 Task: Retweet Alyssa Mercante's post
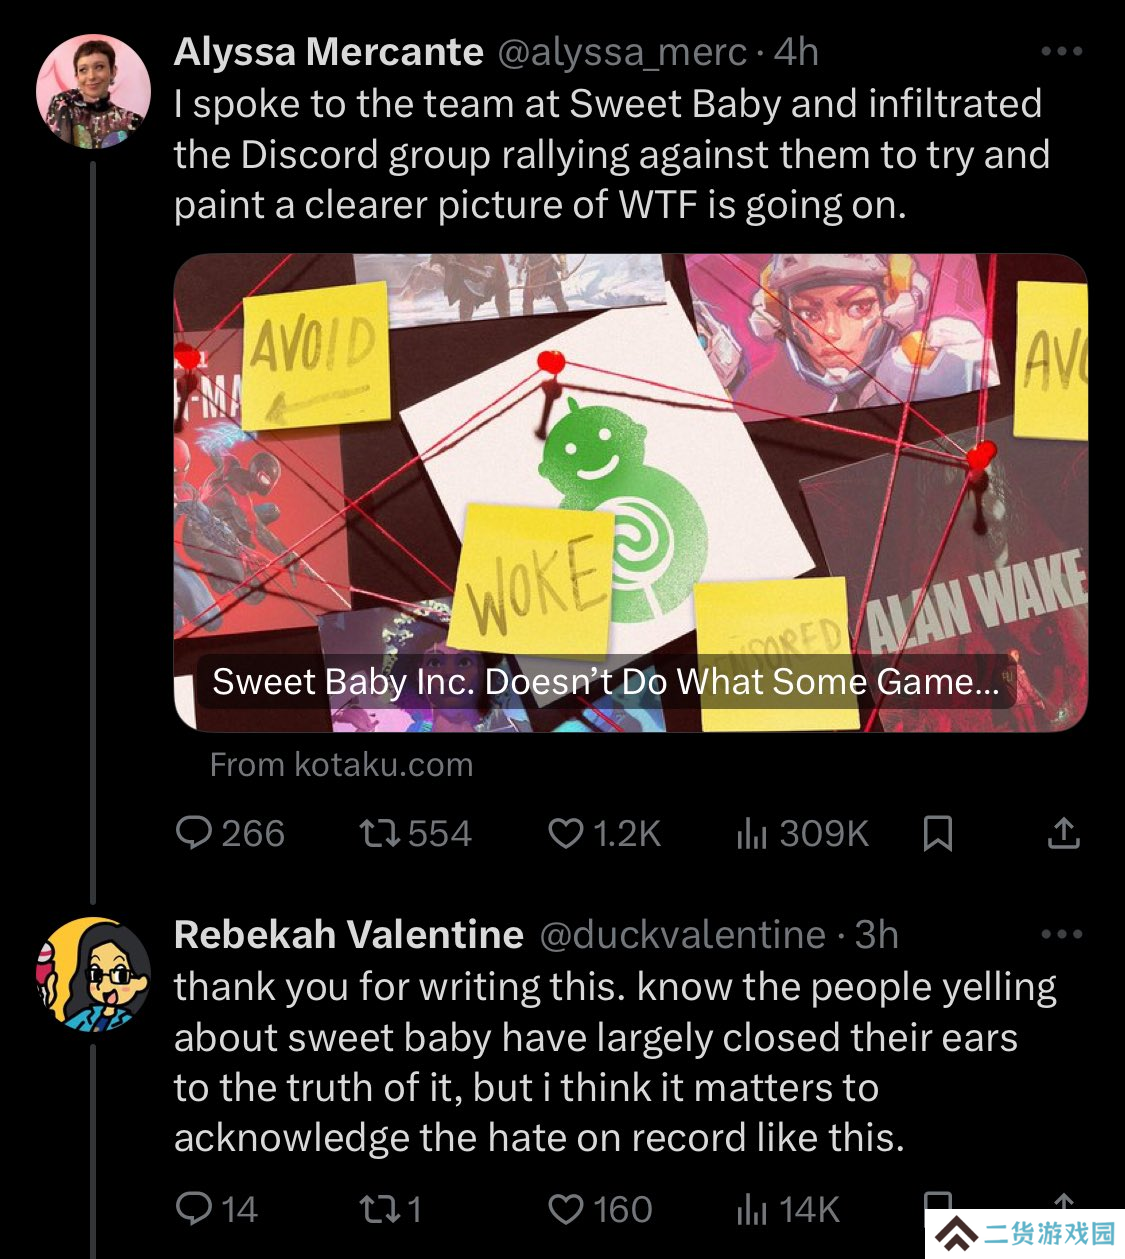(x=415, y=833)
